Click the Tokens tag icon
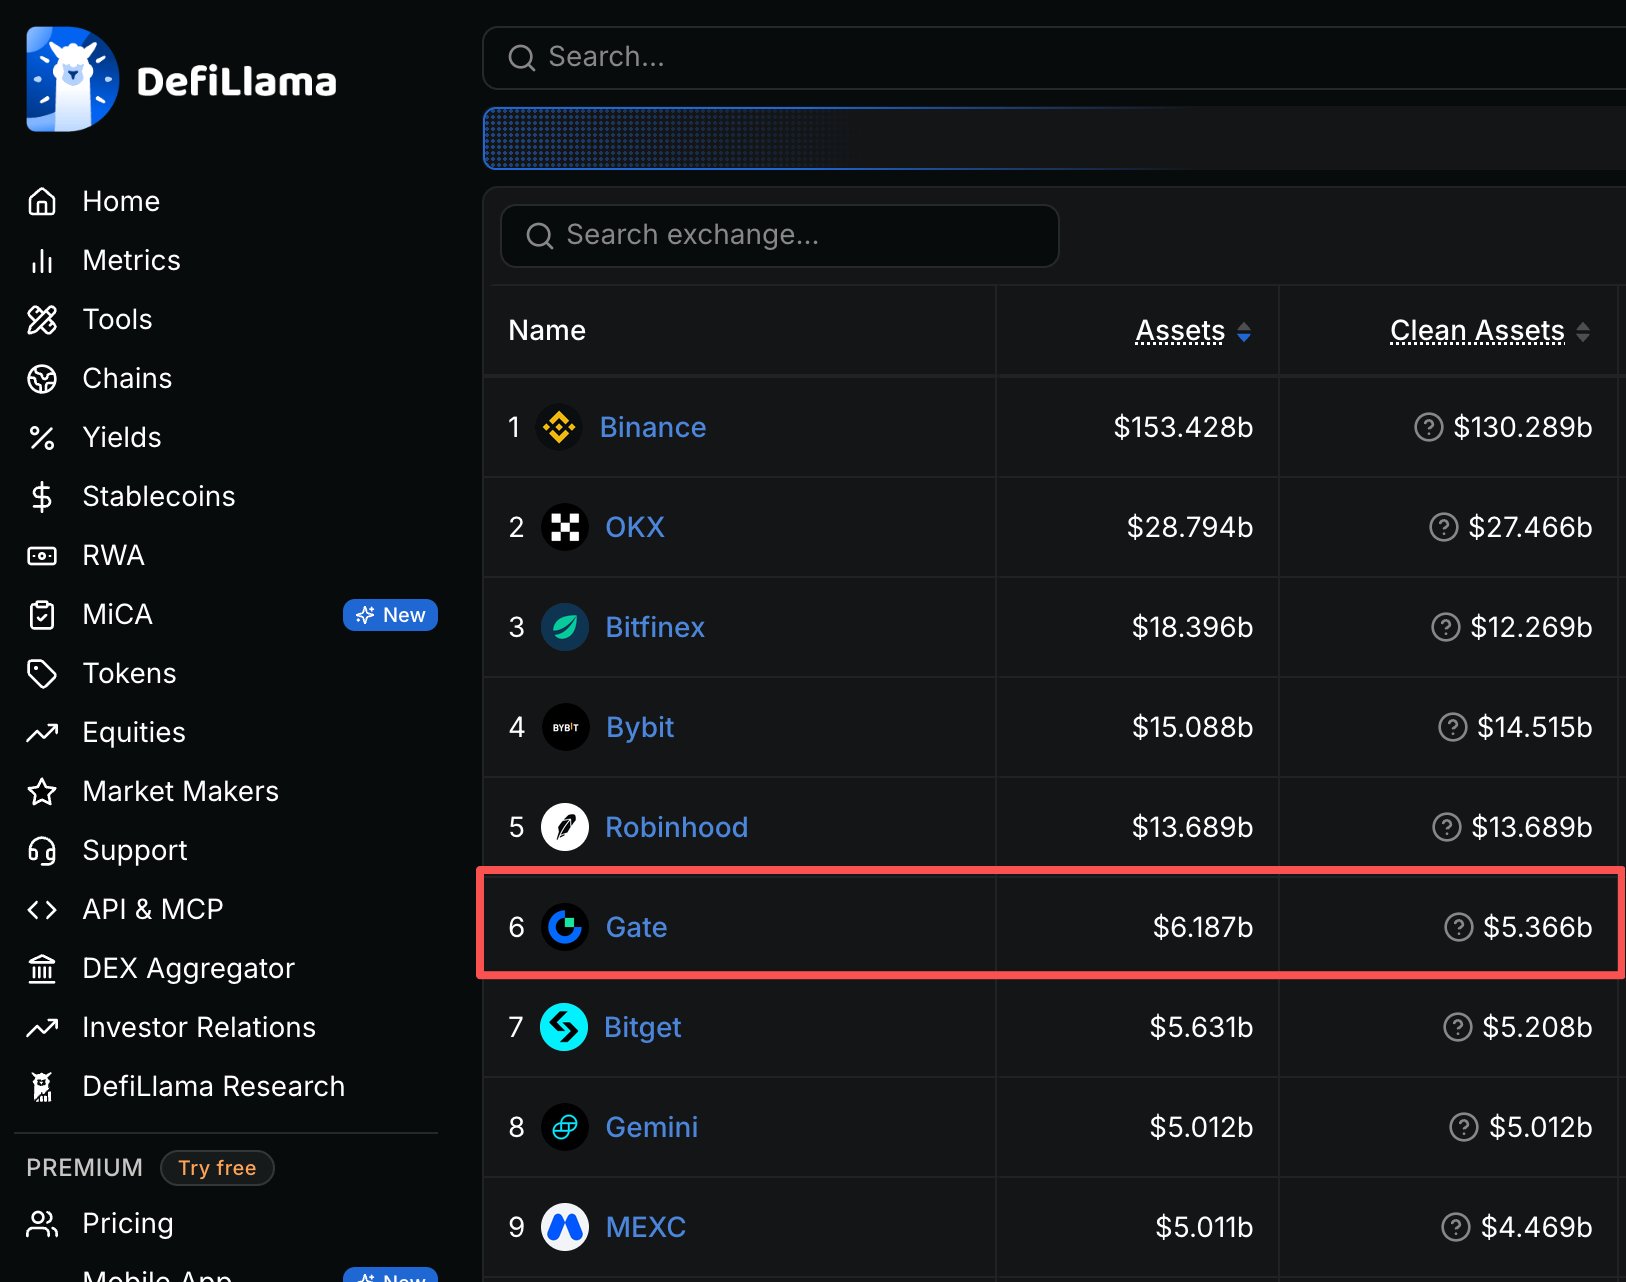 pyautogui.click(x=42, y=673)
